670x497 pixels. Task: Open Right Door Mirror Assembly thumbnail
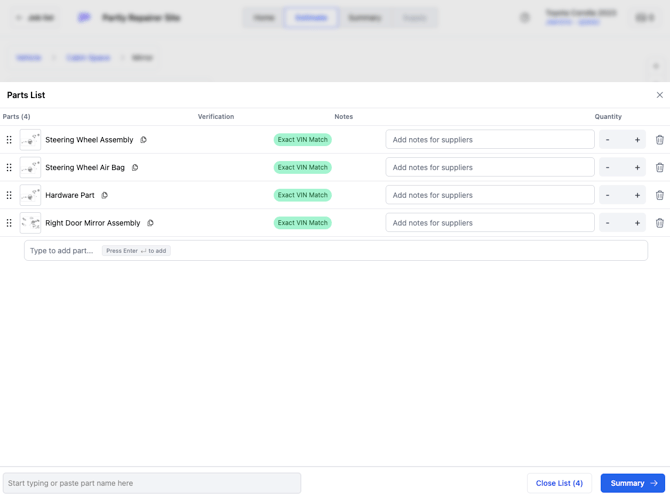coord(30,223)
